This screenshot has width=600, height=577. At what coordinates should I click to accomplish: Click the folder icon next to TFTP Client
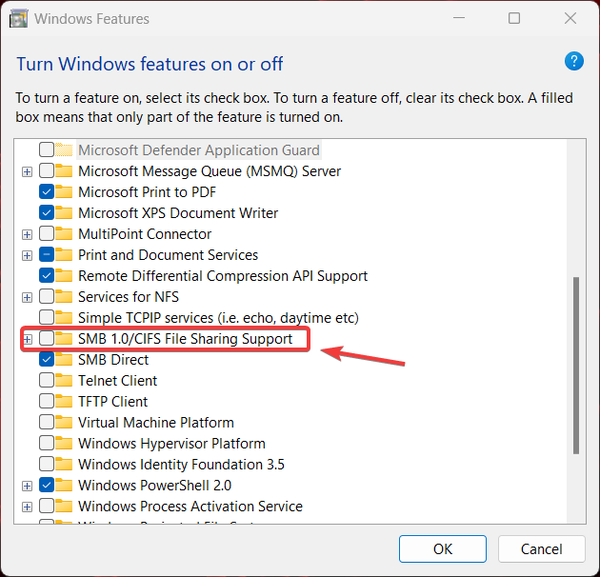point(65,402)
